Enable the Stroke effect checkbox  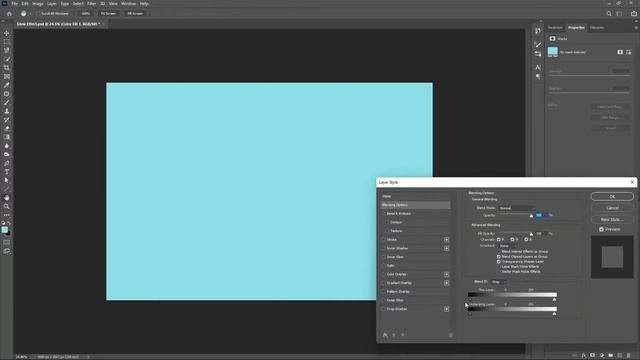click(x=384, y=240)
